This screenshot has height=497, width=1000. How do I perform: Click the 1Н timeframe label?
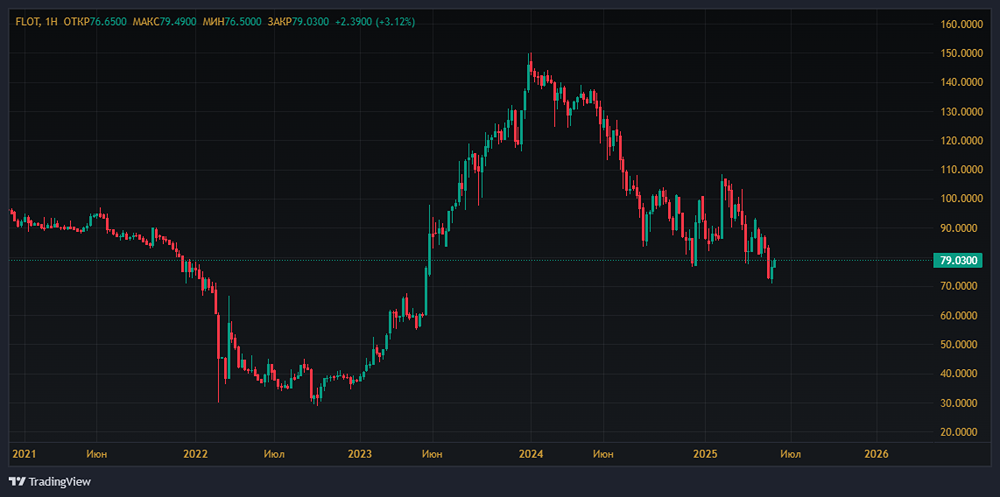[x=51, y=22]
